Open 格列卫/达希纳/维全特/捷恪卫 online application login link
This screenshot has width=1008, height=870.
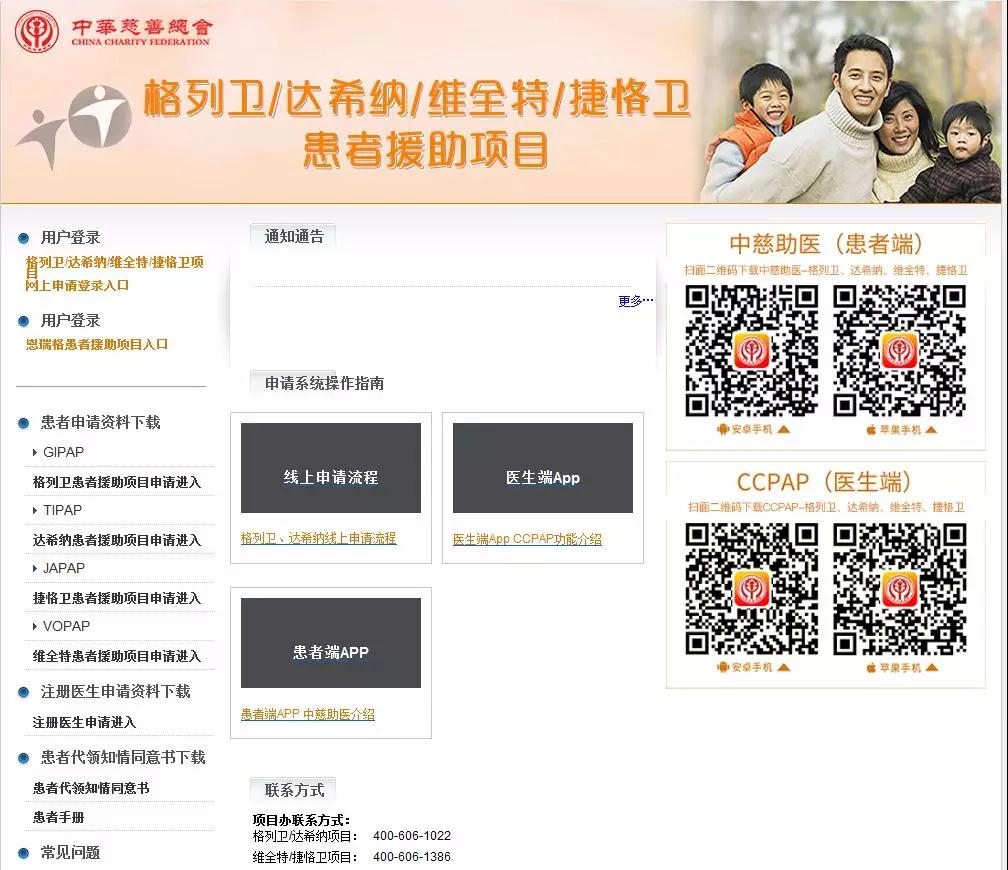coord(114,273)
